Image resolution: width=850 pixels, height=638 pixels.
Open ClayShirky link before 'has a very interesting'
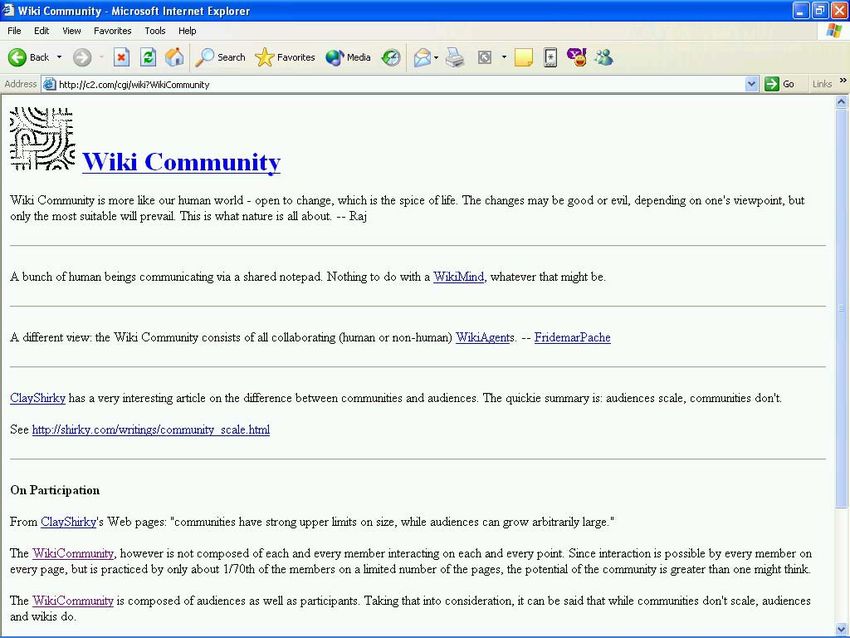point(37,398)
